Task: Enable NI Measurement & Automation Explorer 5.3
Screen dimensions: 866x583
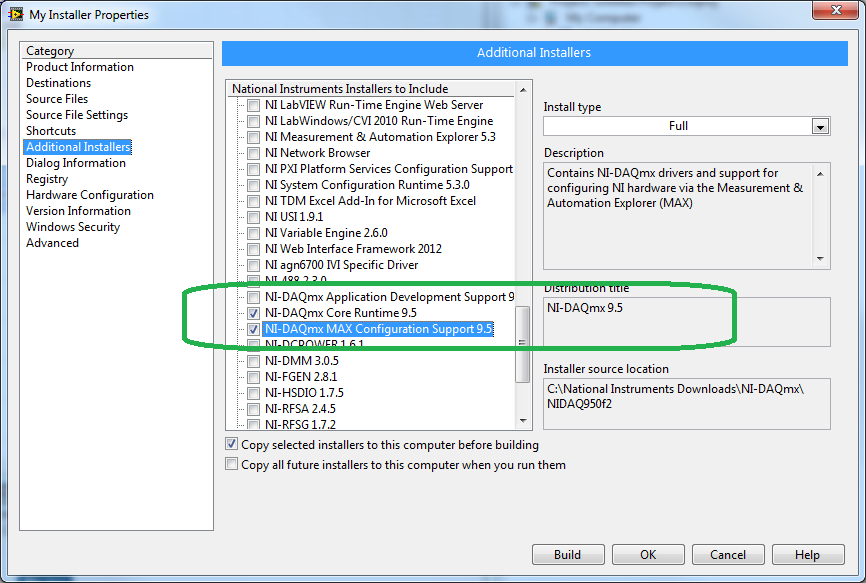Action: point(254,137)
